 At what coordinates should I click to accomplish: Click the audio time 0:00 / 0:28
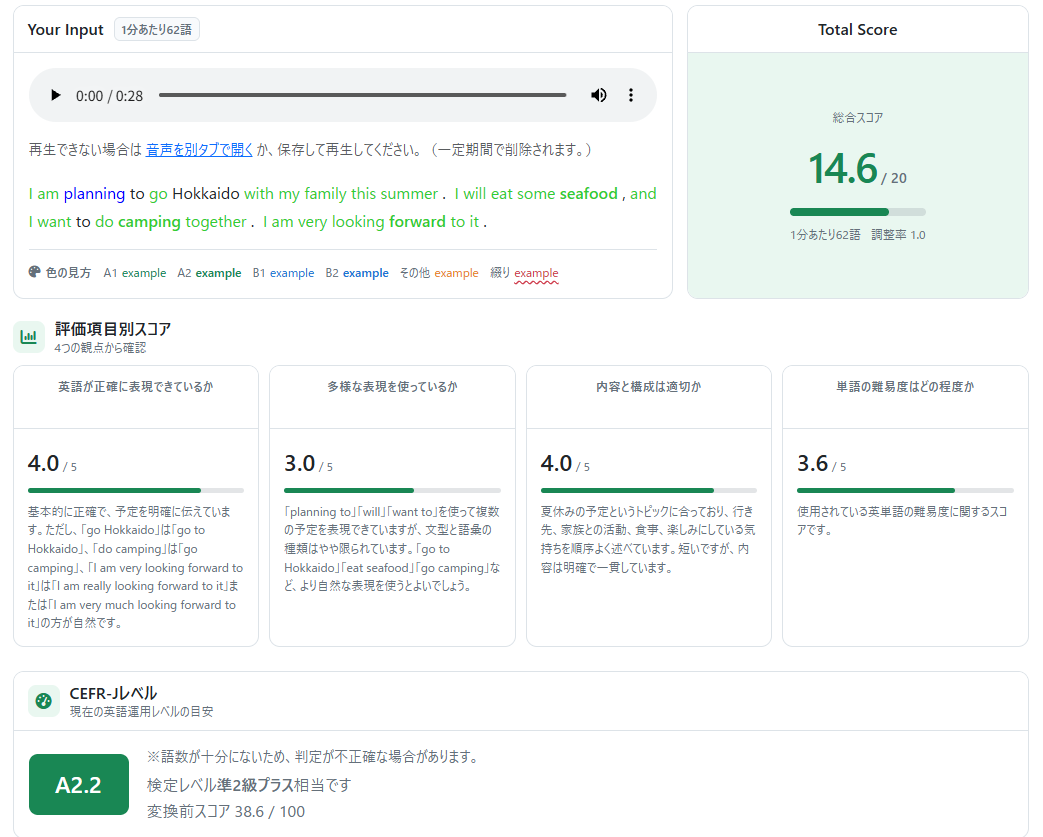coord(109,96)
